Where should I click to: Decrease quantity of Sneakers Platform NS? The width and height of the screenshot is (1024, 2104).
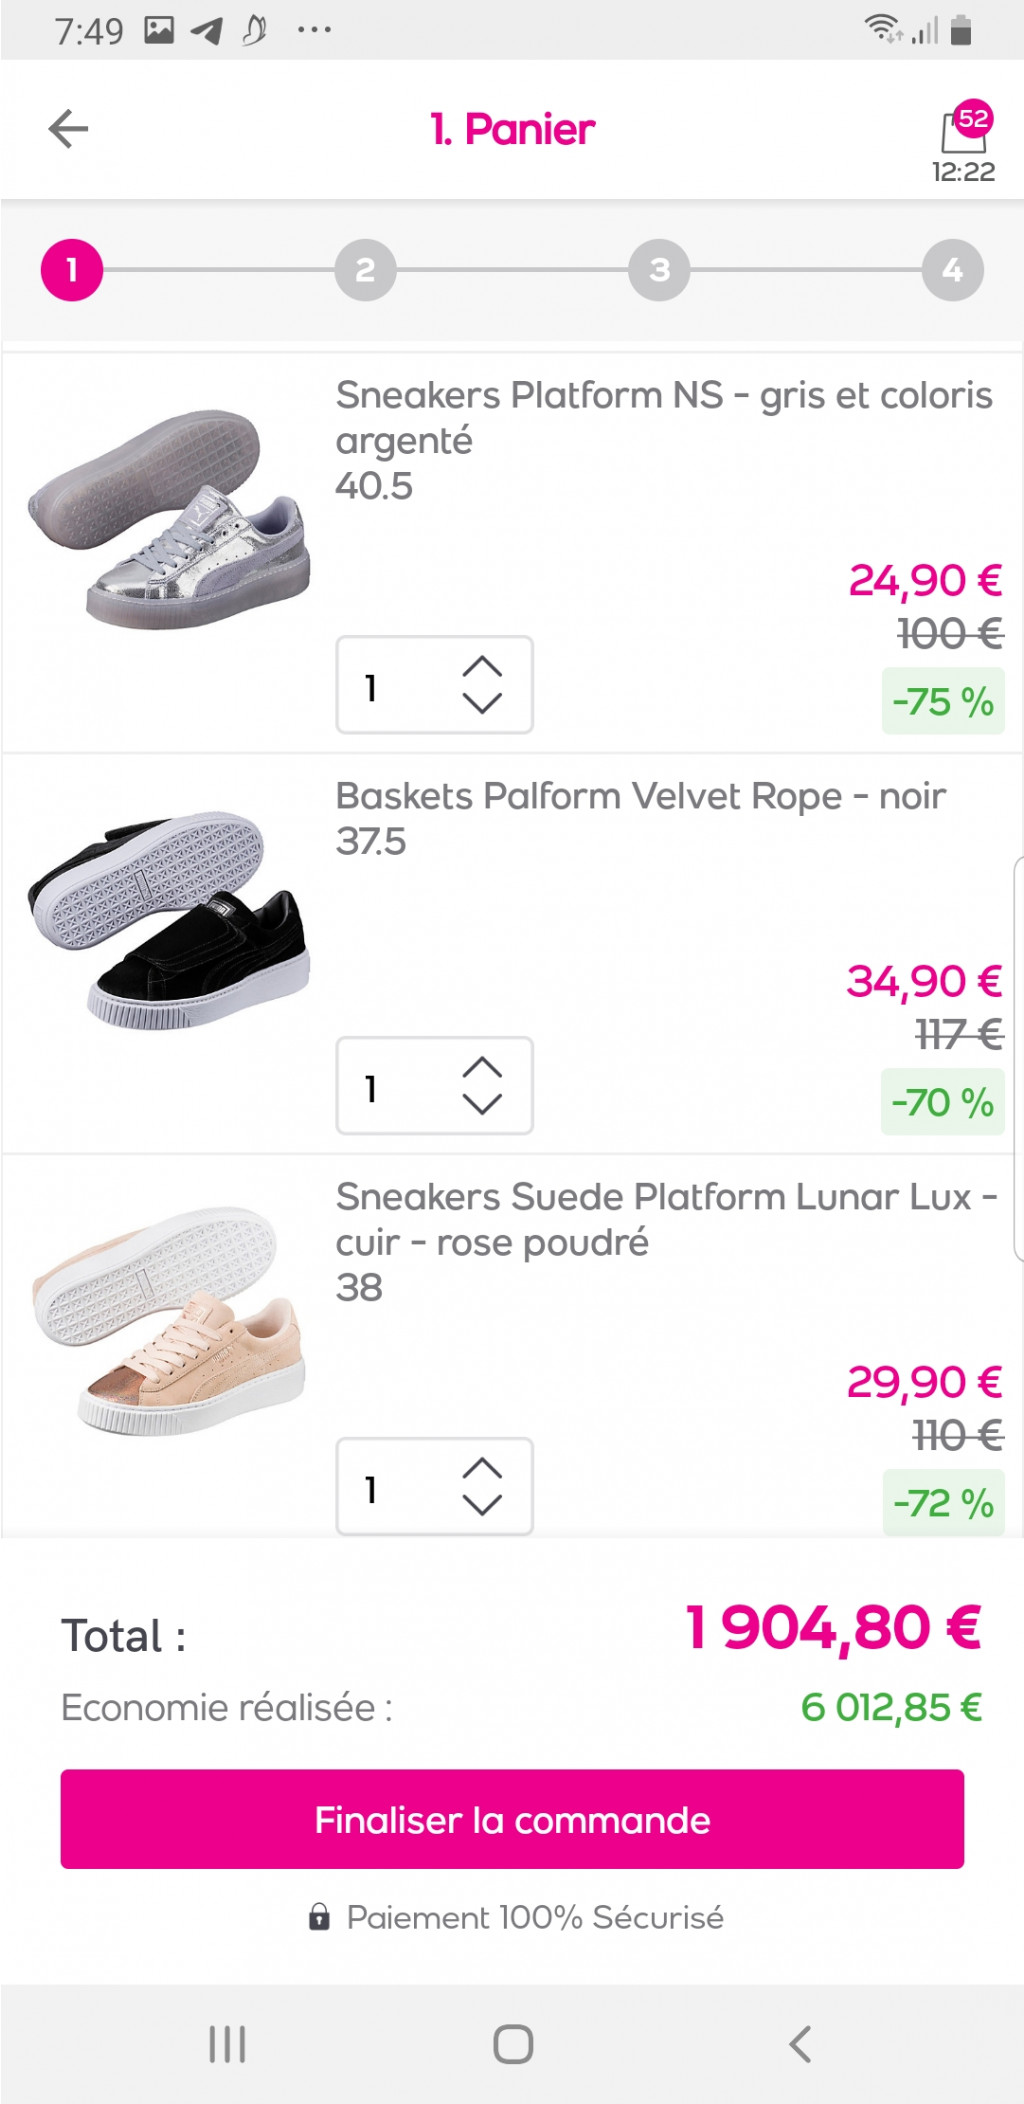pos(482,703)
